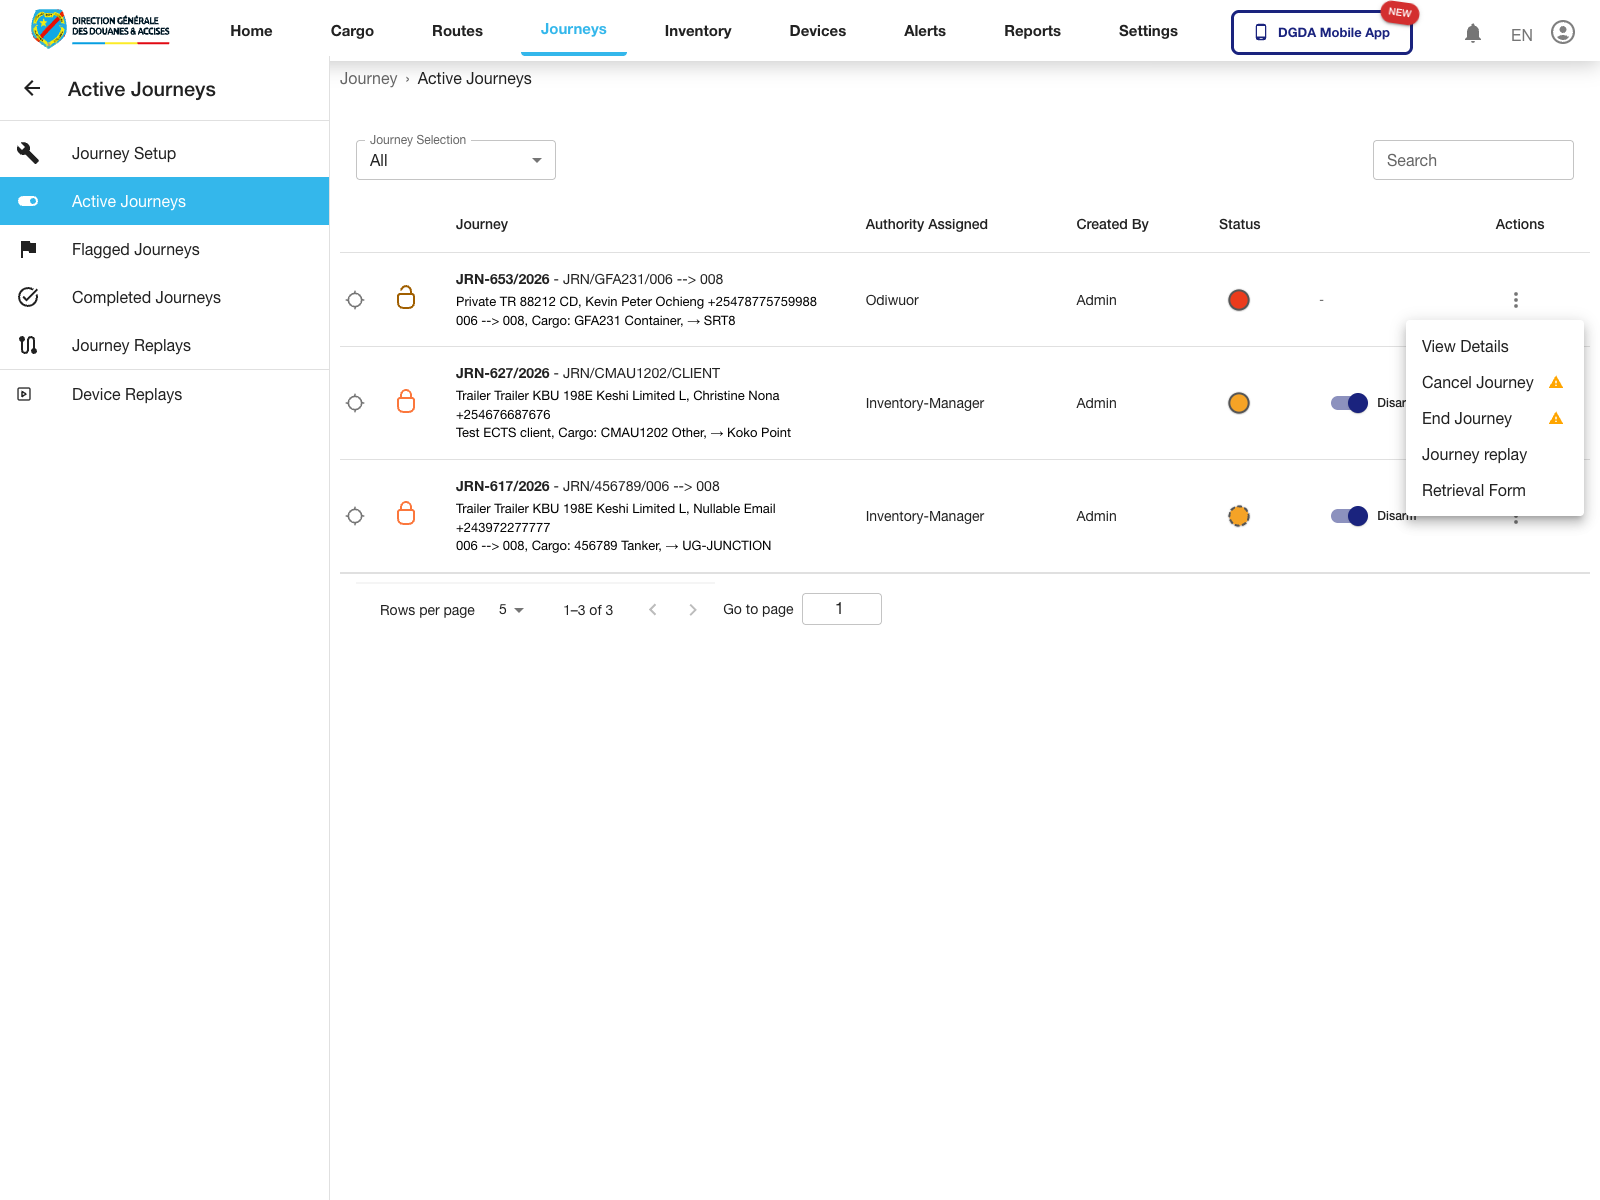Open the three-dot actions menu for JRN-653/2026
Viewport: 1600px width, 1200px height.
point(1515,300)
